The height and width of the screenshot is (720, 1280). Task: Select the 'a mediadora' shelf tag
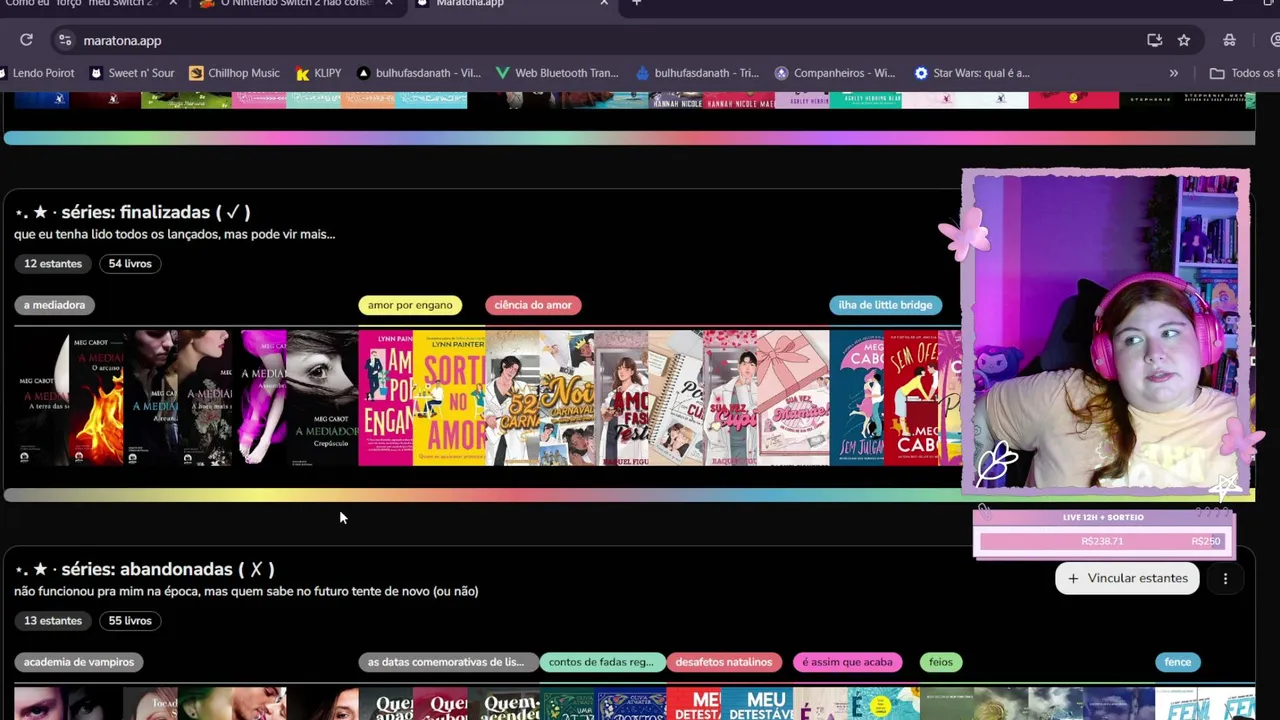54,305
